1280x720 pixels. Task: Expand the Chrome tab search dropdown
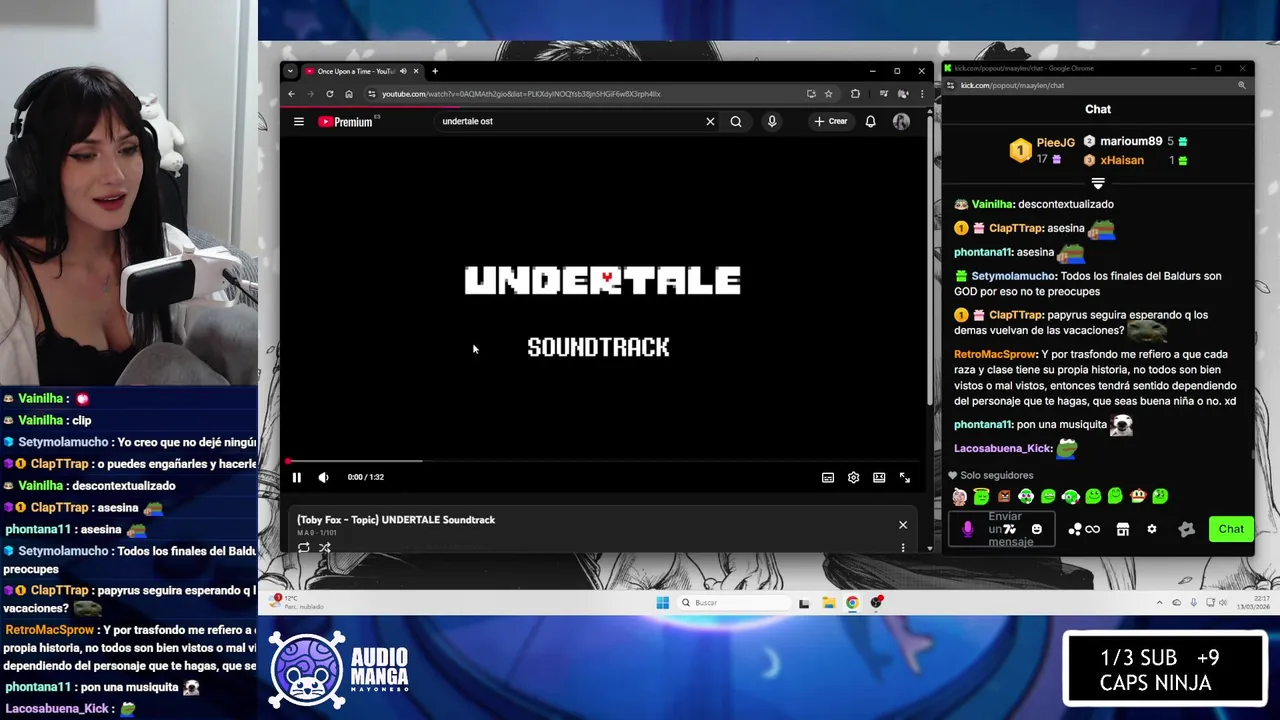click(290, 71)
